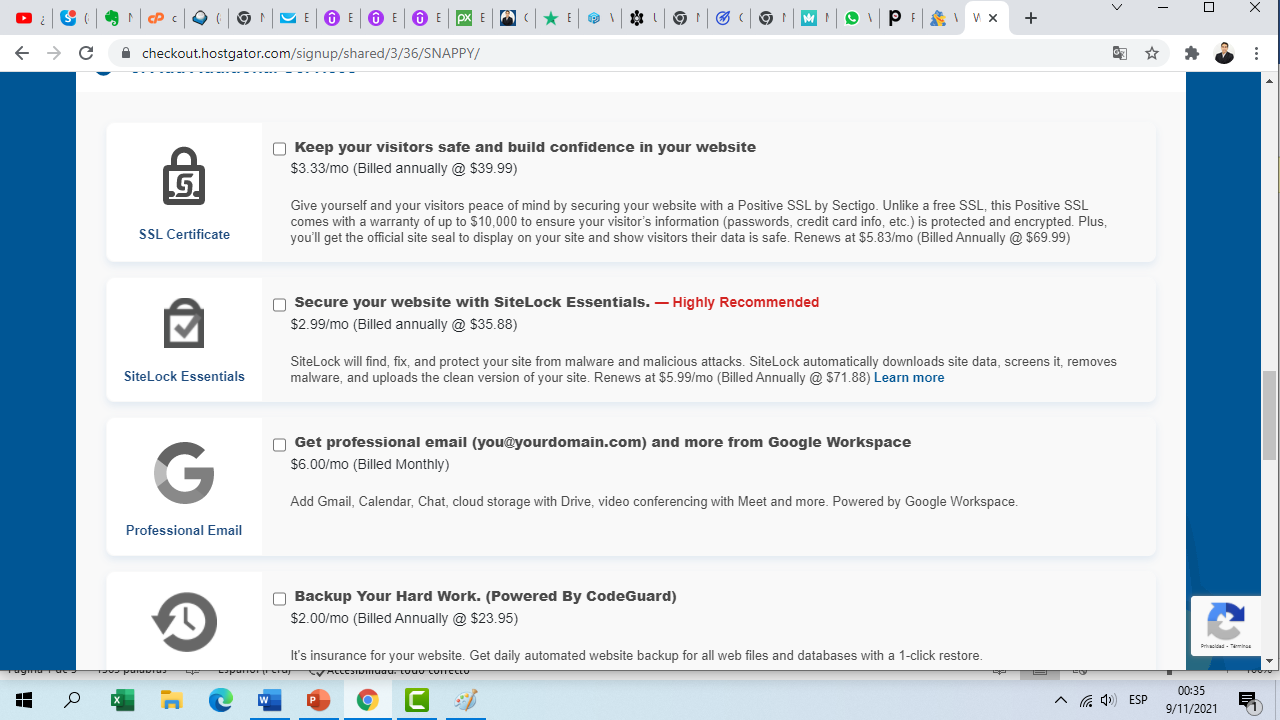This screenshot has width=1280, height=720.
Task: Switch to the YouTube tab
Action: [30, 18]
